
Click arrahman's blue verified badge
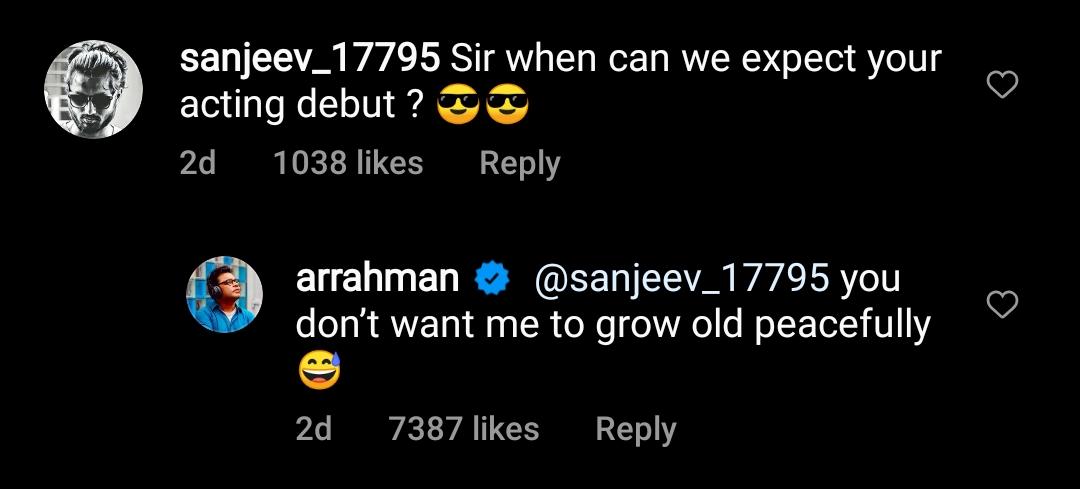[x=492, y=280]
